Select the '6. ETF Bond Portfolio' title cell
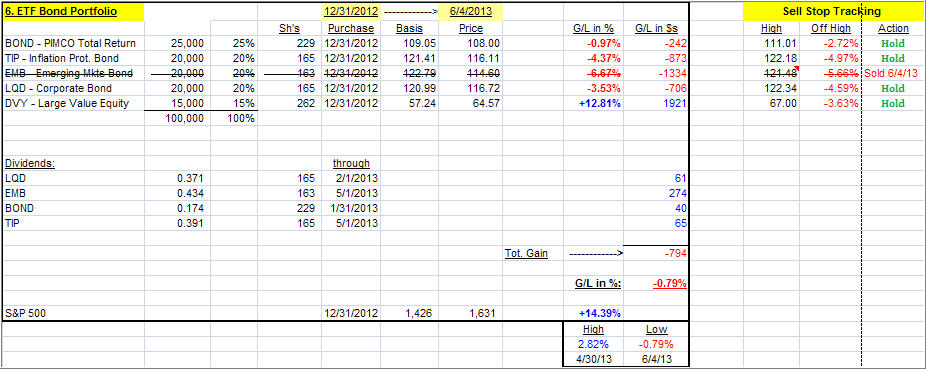The image size is (926, 369). tap(73, 12)
